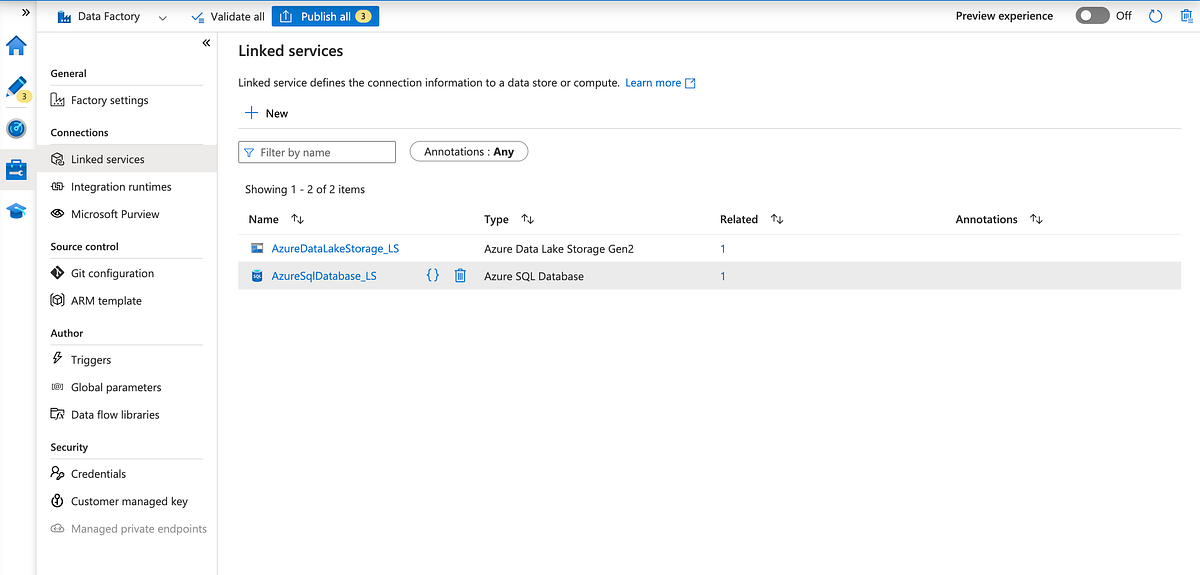Click New linked service button
1200x575 pixels.
click(267, 113)
